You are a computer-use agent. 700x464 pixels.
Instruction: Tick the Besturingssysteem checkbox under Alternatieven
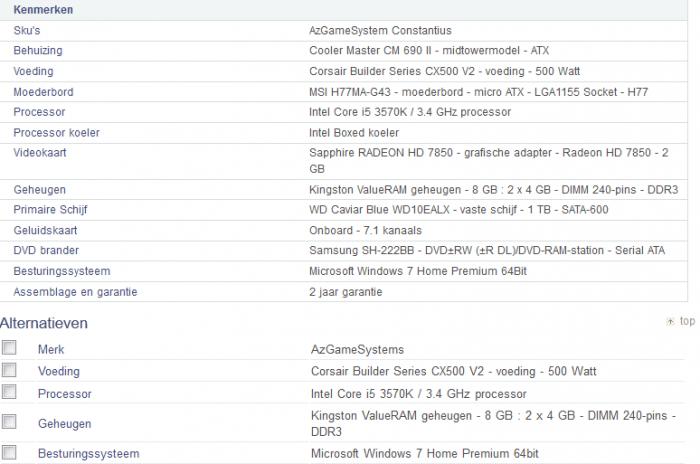coord(9,452)
